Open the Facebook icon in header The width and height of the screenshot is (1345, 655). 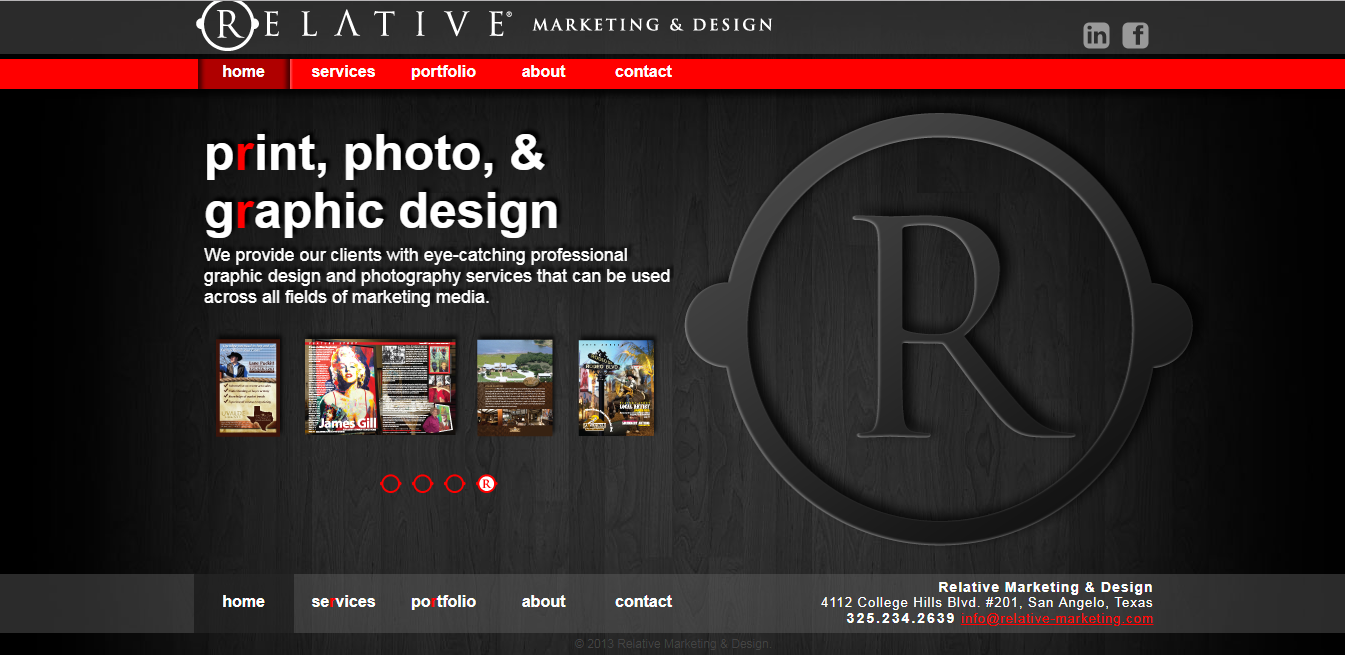[1135, 36]
